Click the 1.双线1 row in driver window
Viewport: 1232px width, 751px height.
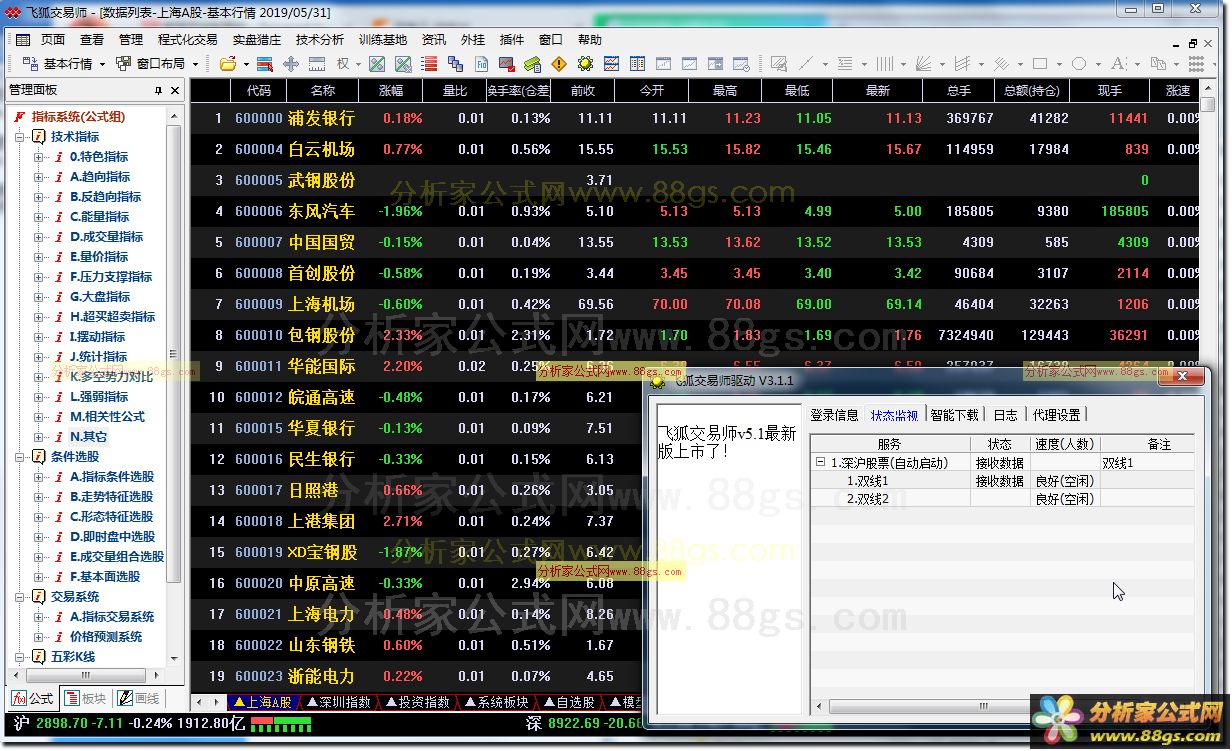1002,481
